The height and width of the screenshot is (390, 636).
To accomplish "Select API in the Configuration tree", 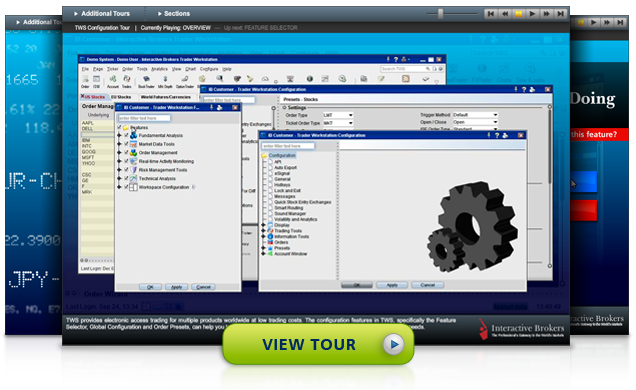I will 278,162.
